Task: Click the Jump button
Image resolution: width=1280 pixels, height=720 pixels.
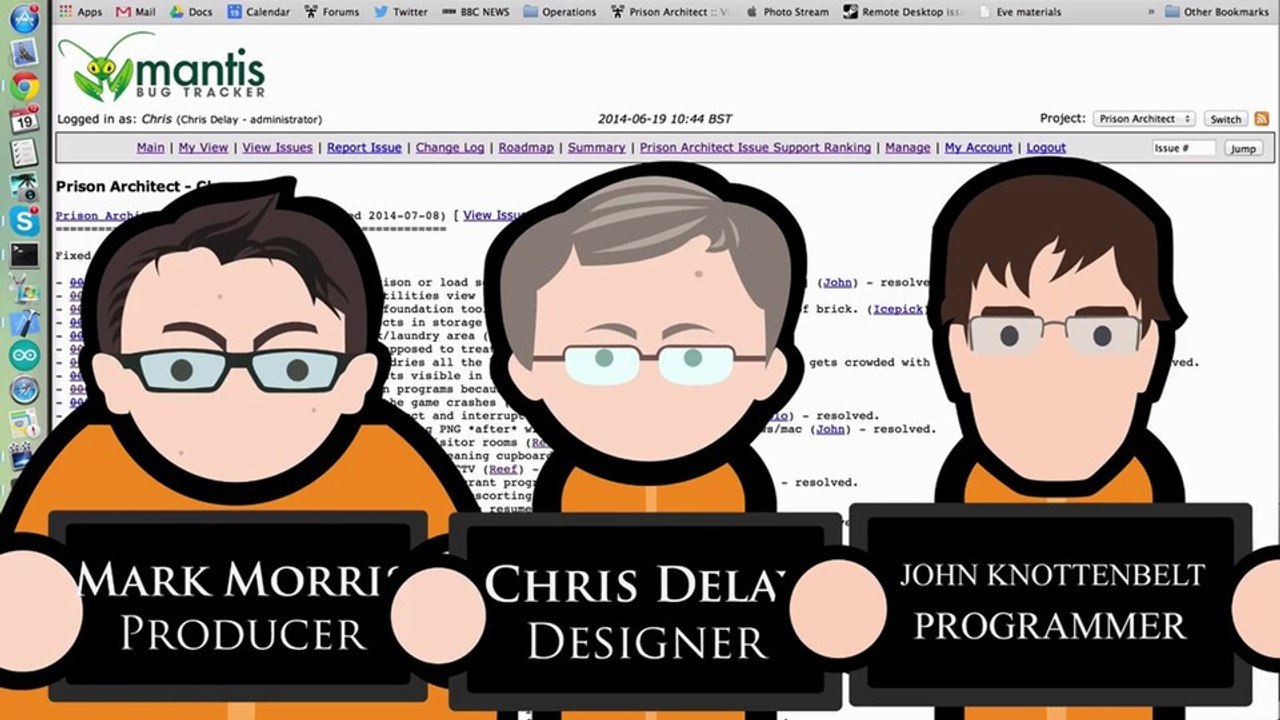Action: [1243, 148]
